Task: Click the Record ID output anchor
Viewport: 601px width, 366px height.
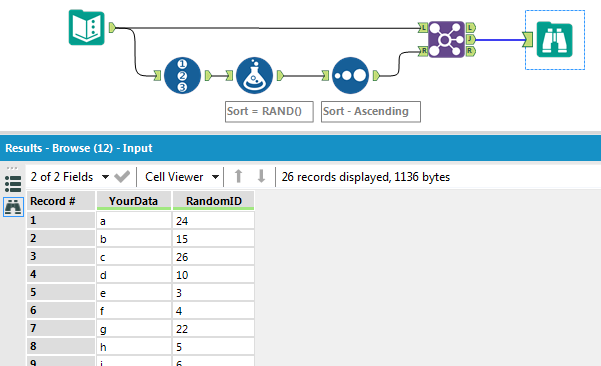Action: point(208,75)
